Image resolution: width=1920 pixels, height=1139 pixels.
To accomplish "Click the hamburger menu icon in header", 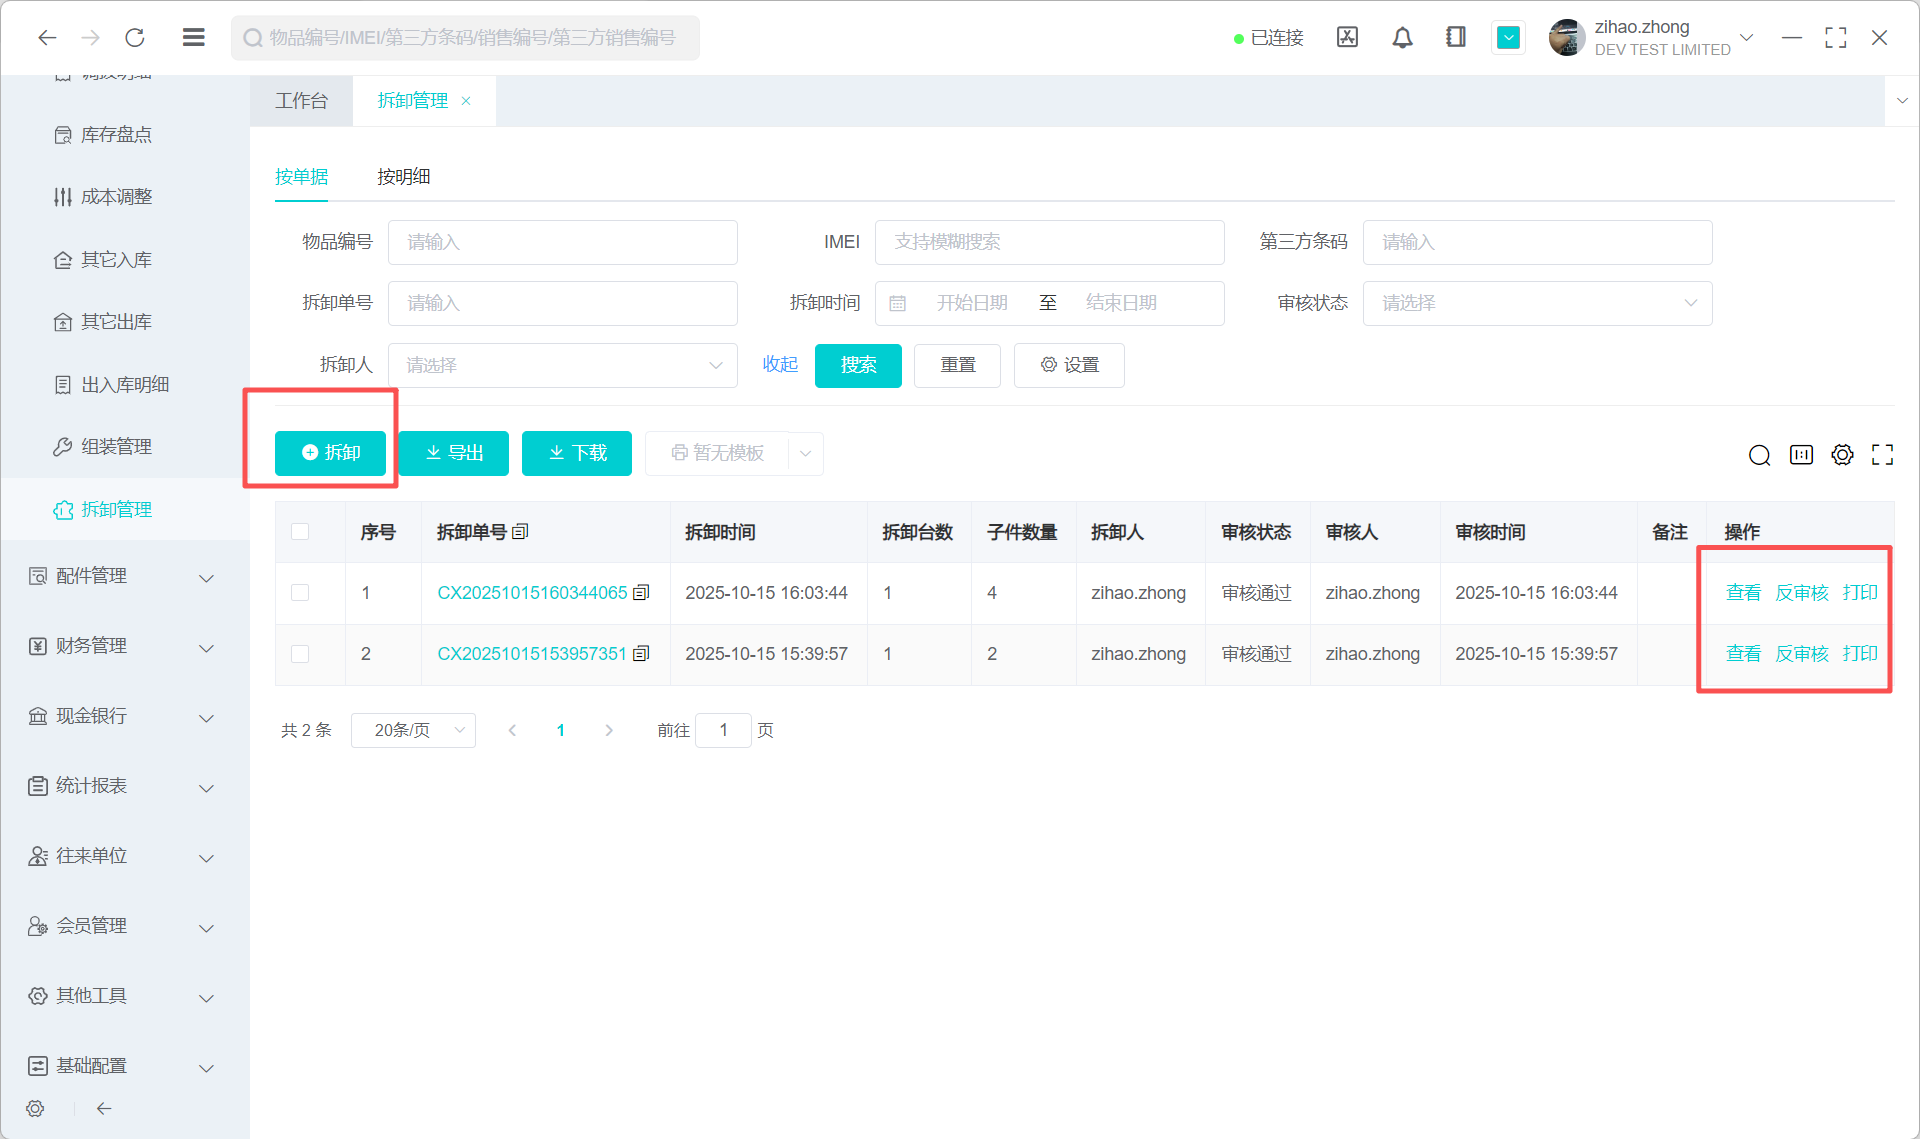I will (x=194, y=38).
